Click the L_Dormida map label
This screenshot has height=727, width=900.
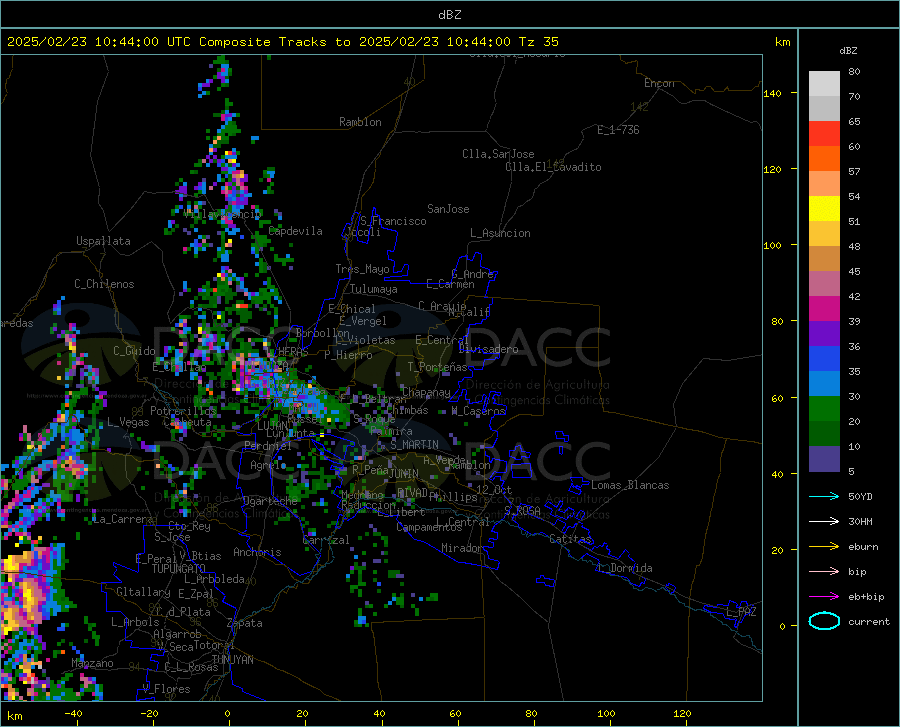[x=624, y=568]
